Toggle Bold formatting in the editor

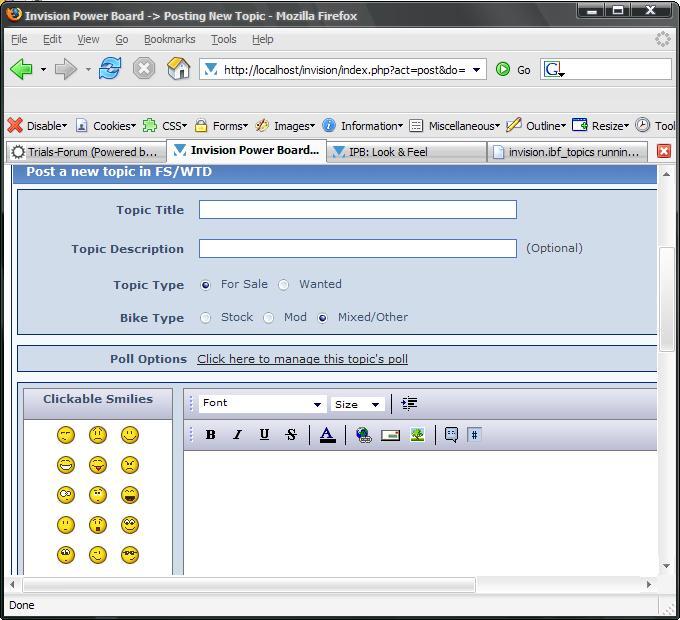point(211,434)
